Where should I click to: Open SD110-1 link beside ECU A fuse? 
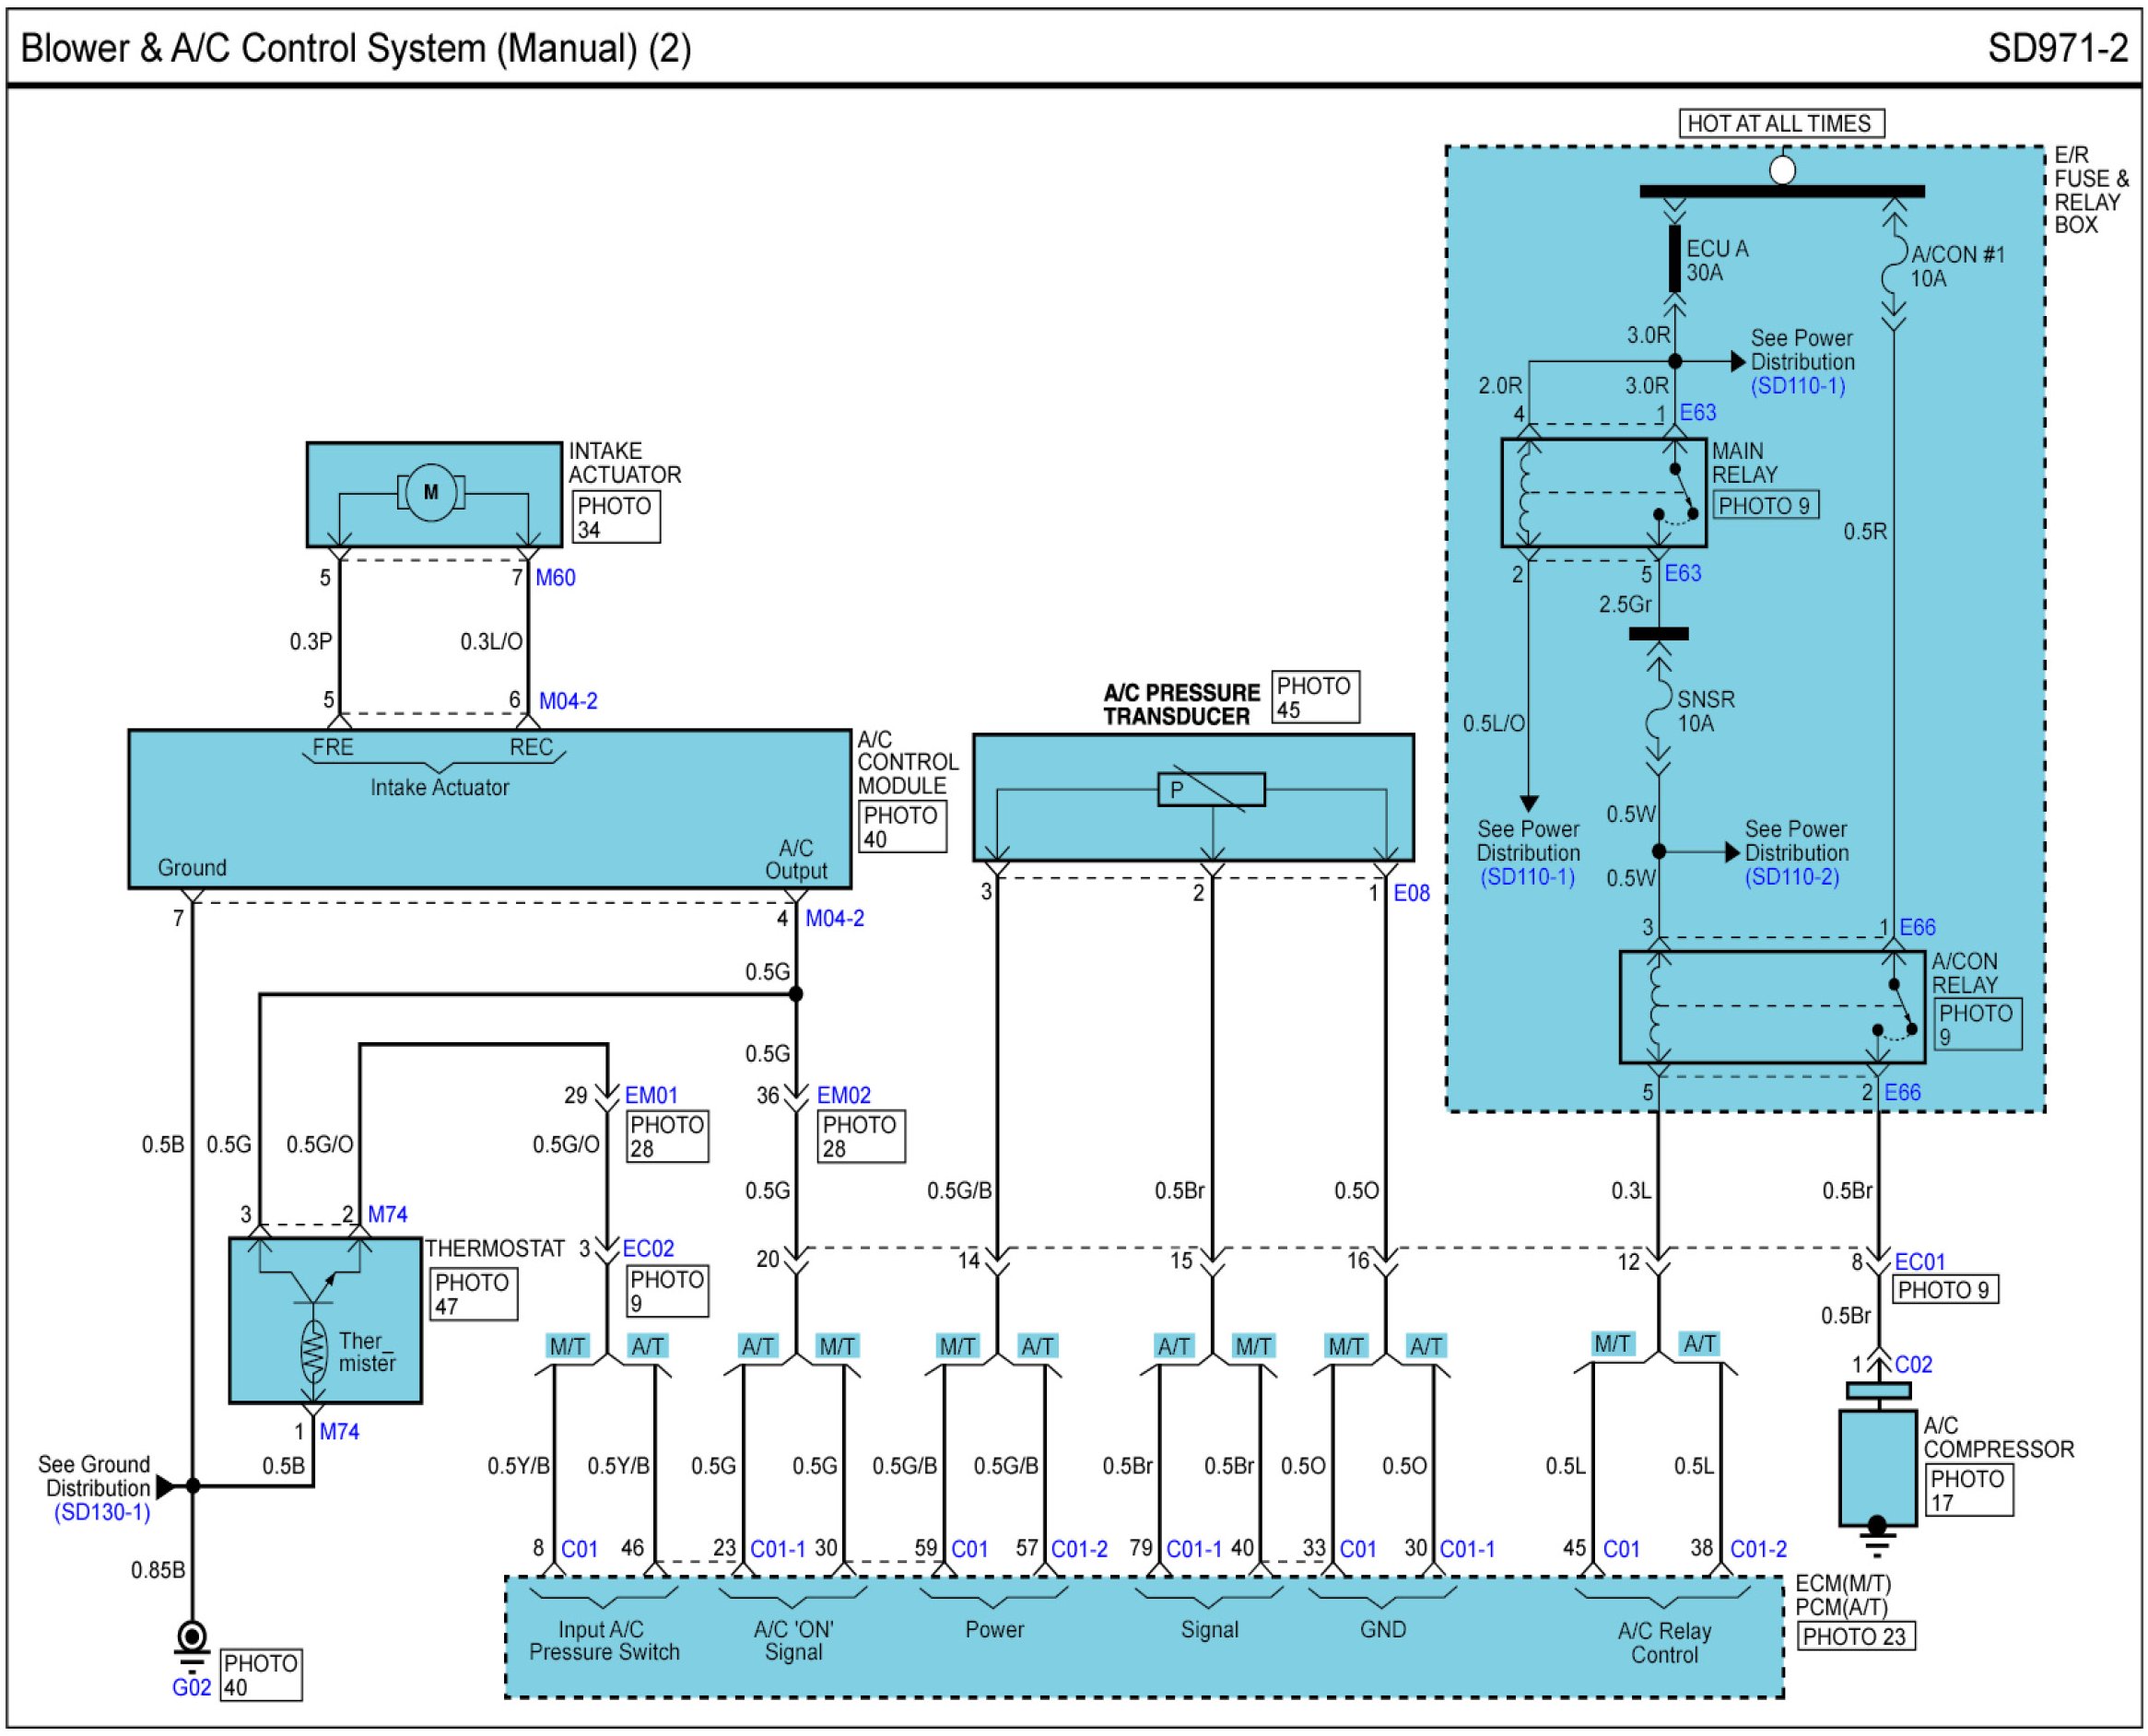pos(1797,386)
